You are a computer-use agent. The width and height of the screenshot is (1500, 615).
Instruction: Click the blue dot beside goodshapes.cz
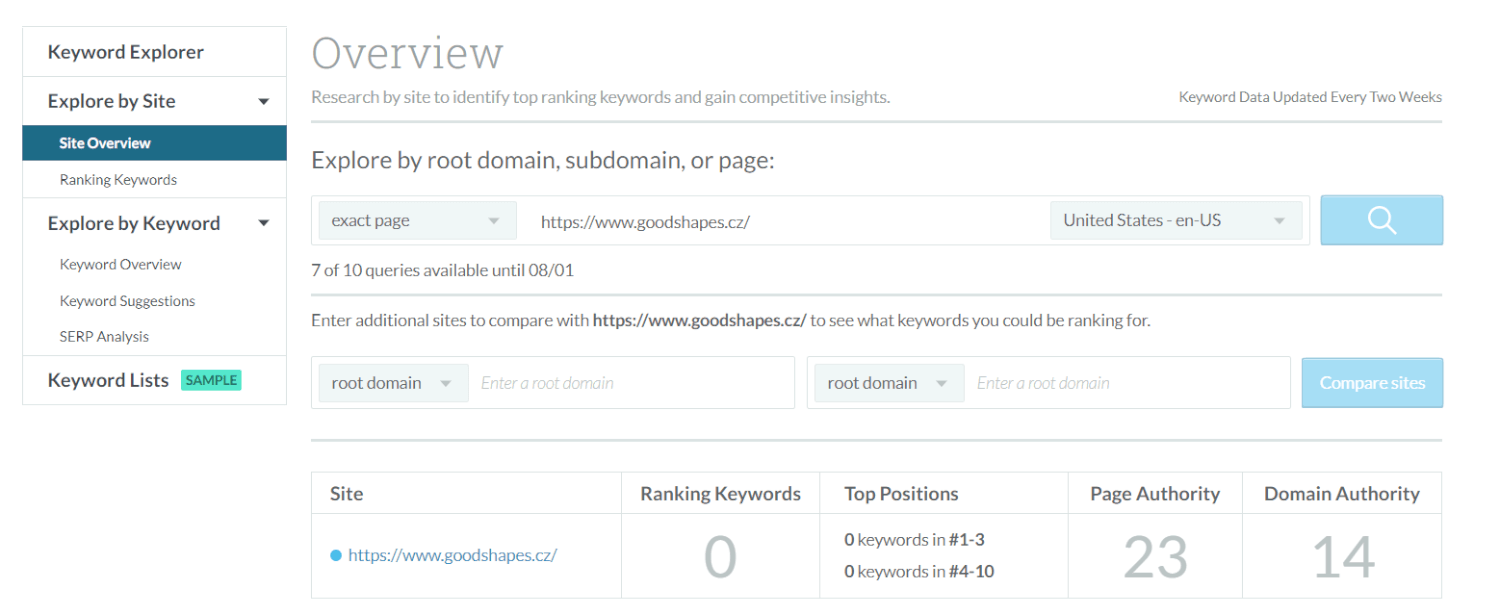[x=336, y=556]
